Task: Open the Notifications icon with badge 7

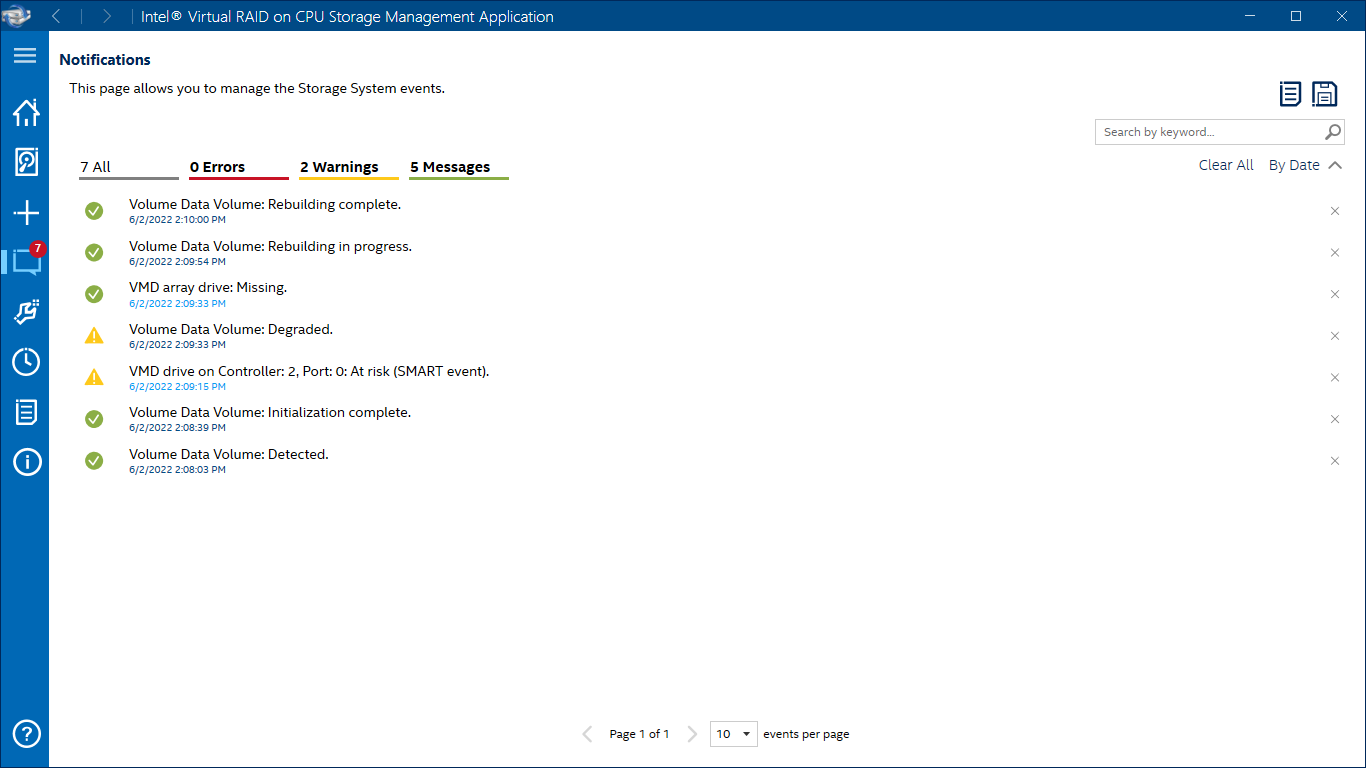Action: 26,260
